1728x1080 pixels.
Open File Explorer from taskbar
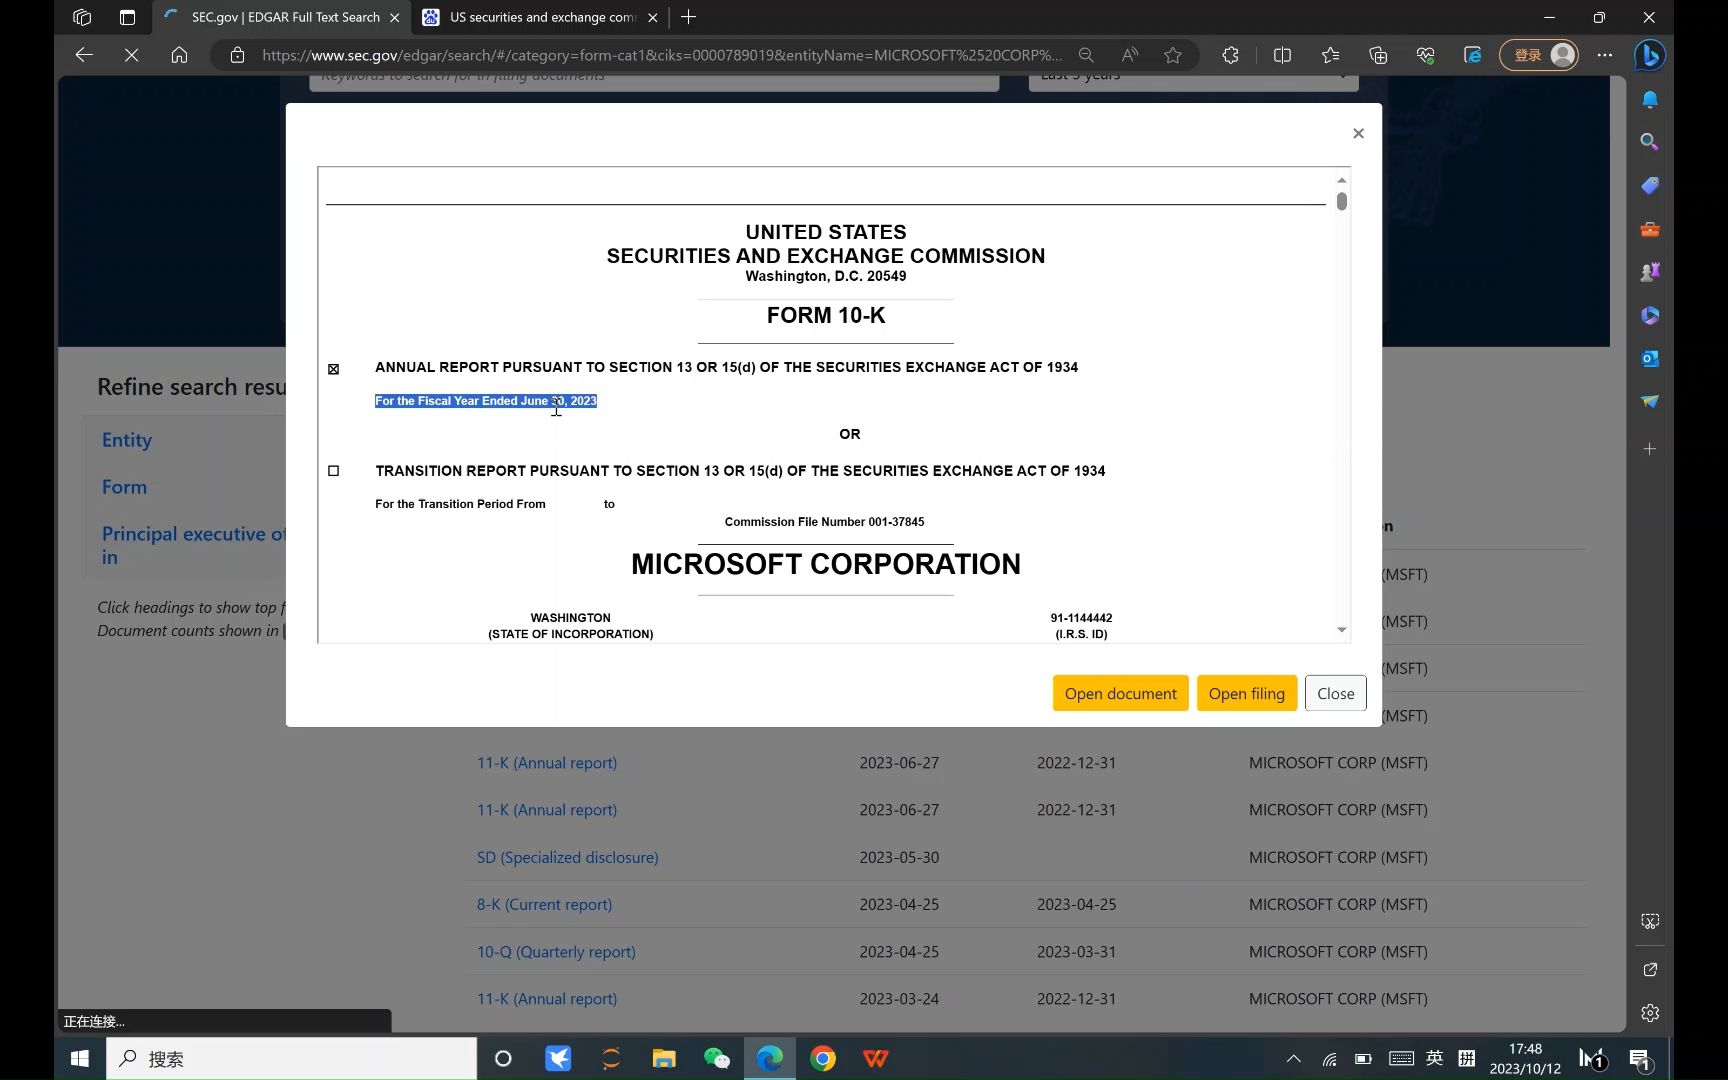click(664, 1058)
